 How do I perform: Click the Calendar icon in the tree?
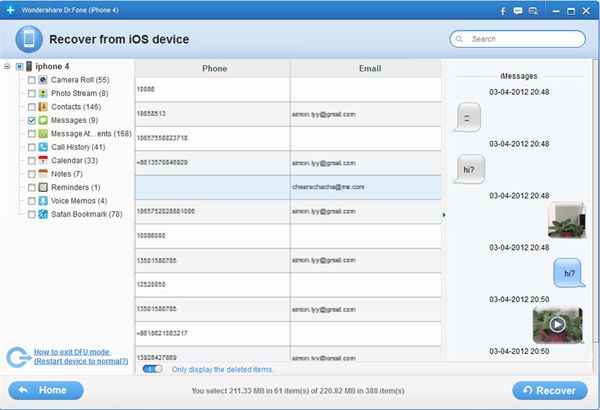coord(43,160)
